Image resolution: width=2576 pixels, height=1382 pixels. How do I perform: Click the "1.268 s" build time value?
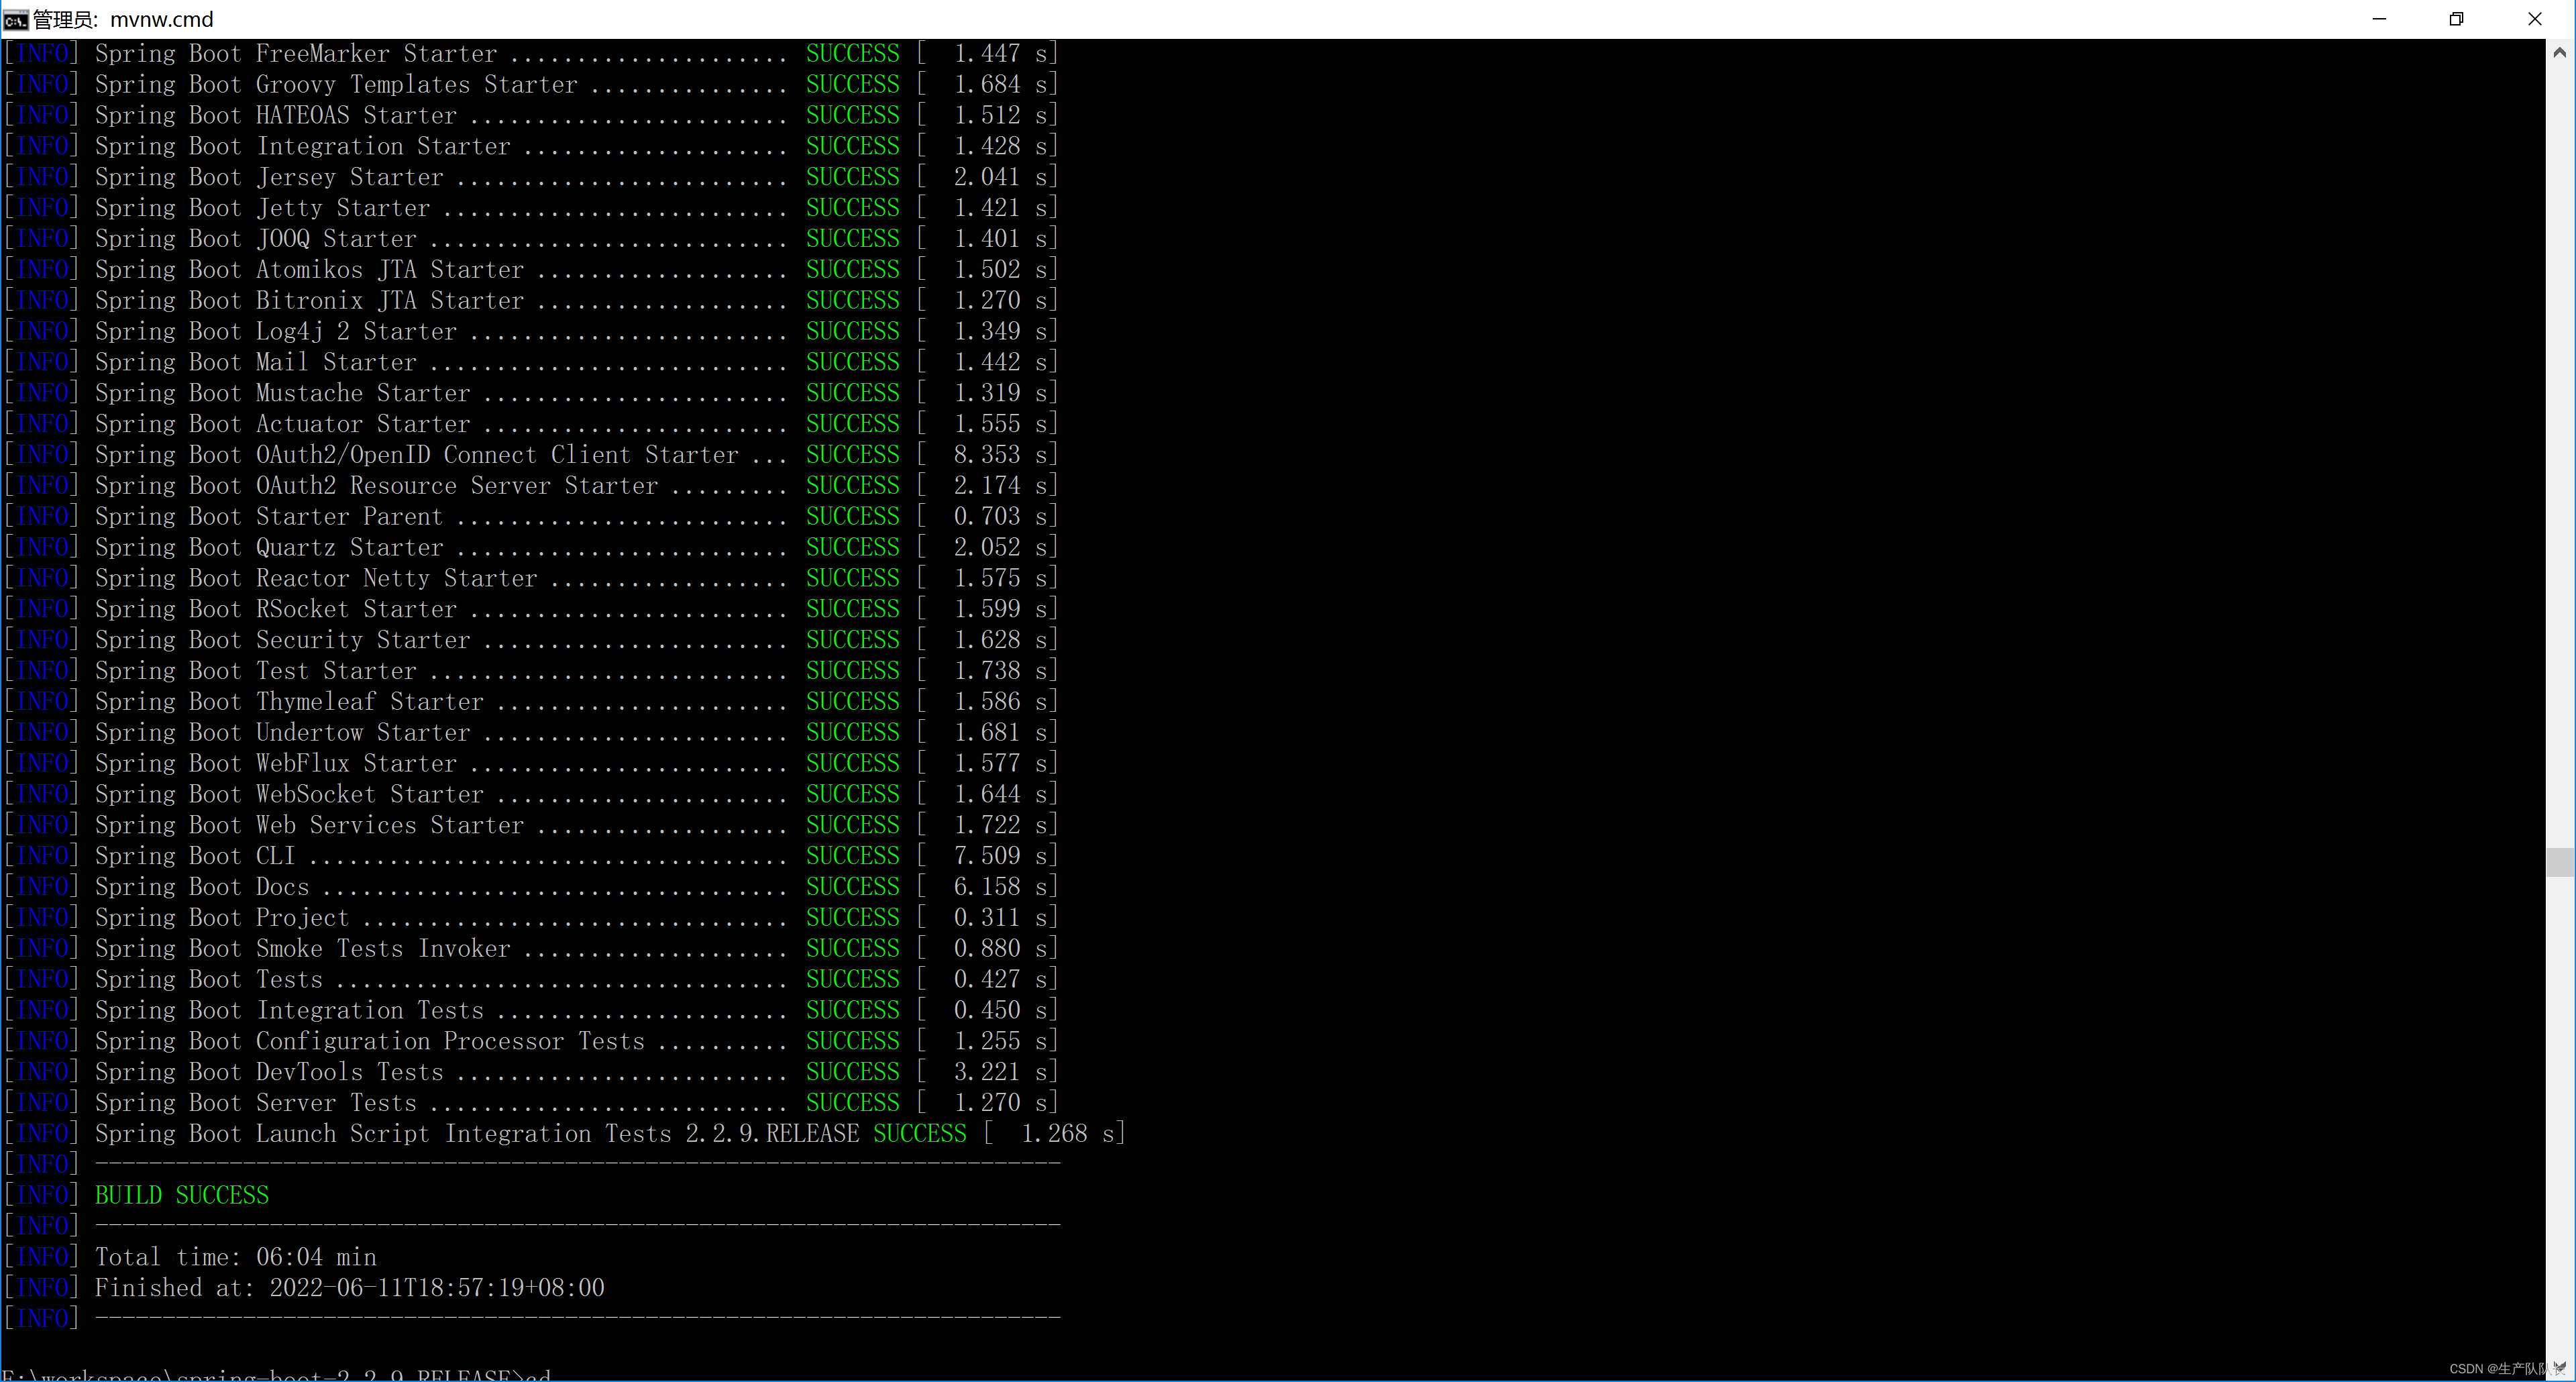[x=1068, y=1134]
